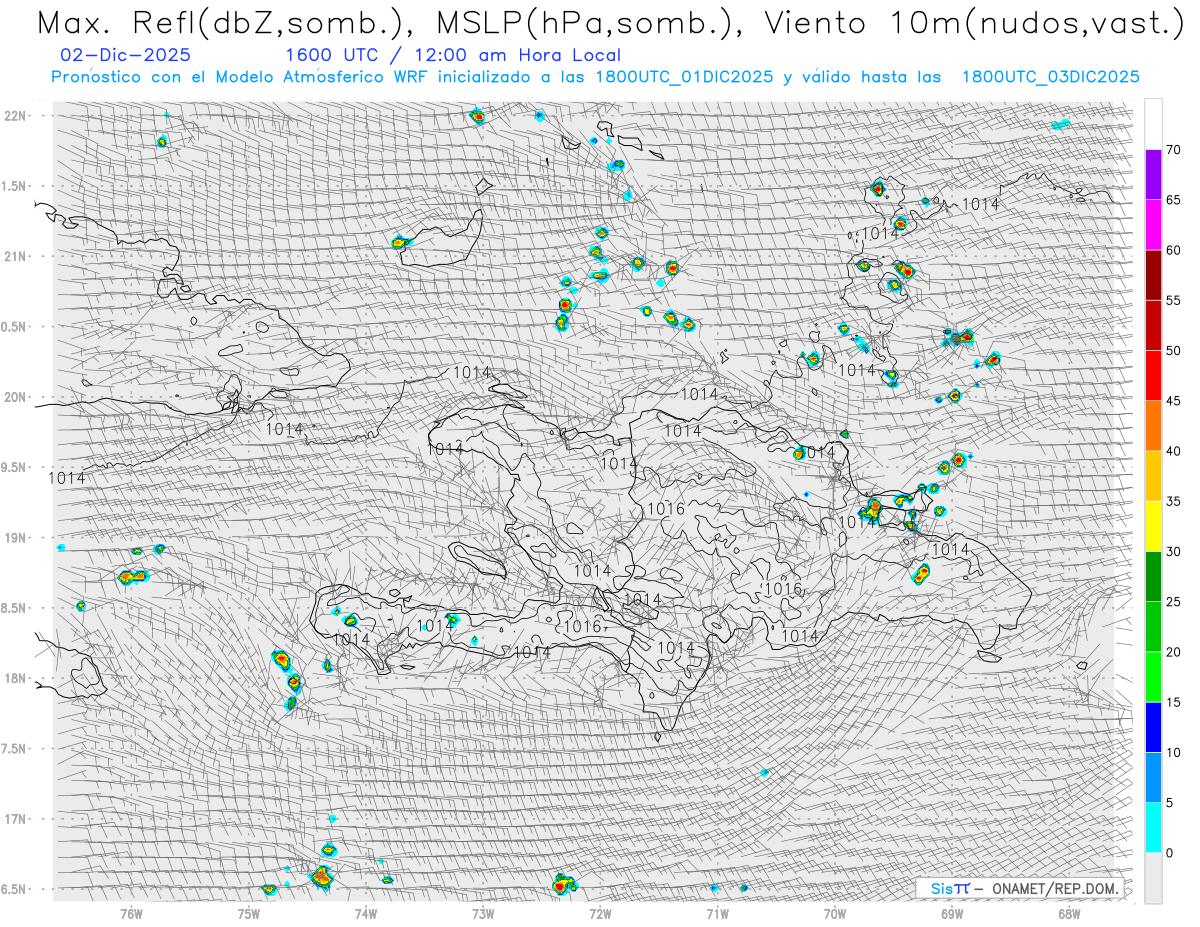Viewport: 1200px width, 927px height.
Task: Click the '75W' longitude axis label
Action: [x=248, y=912]
